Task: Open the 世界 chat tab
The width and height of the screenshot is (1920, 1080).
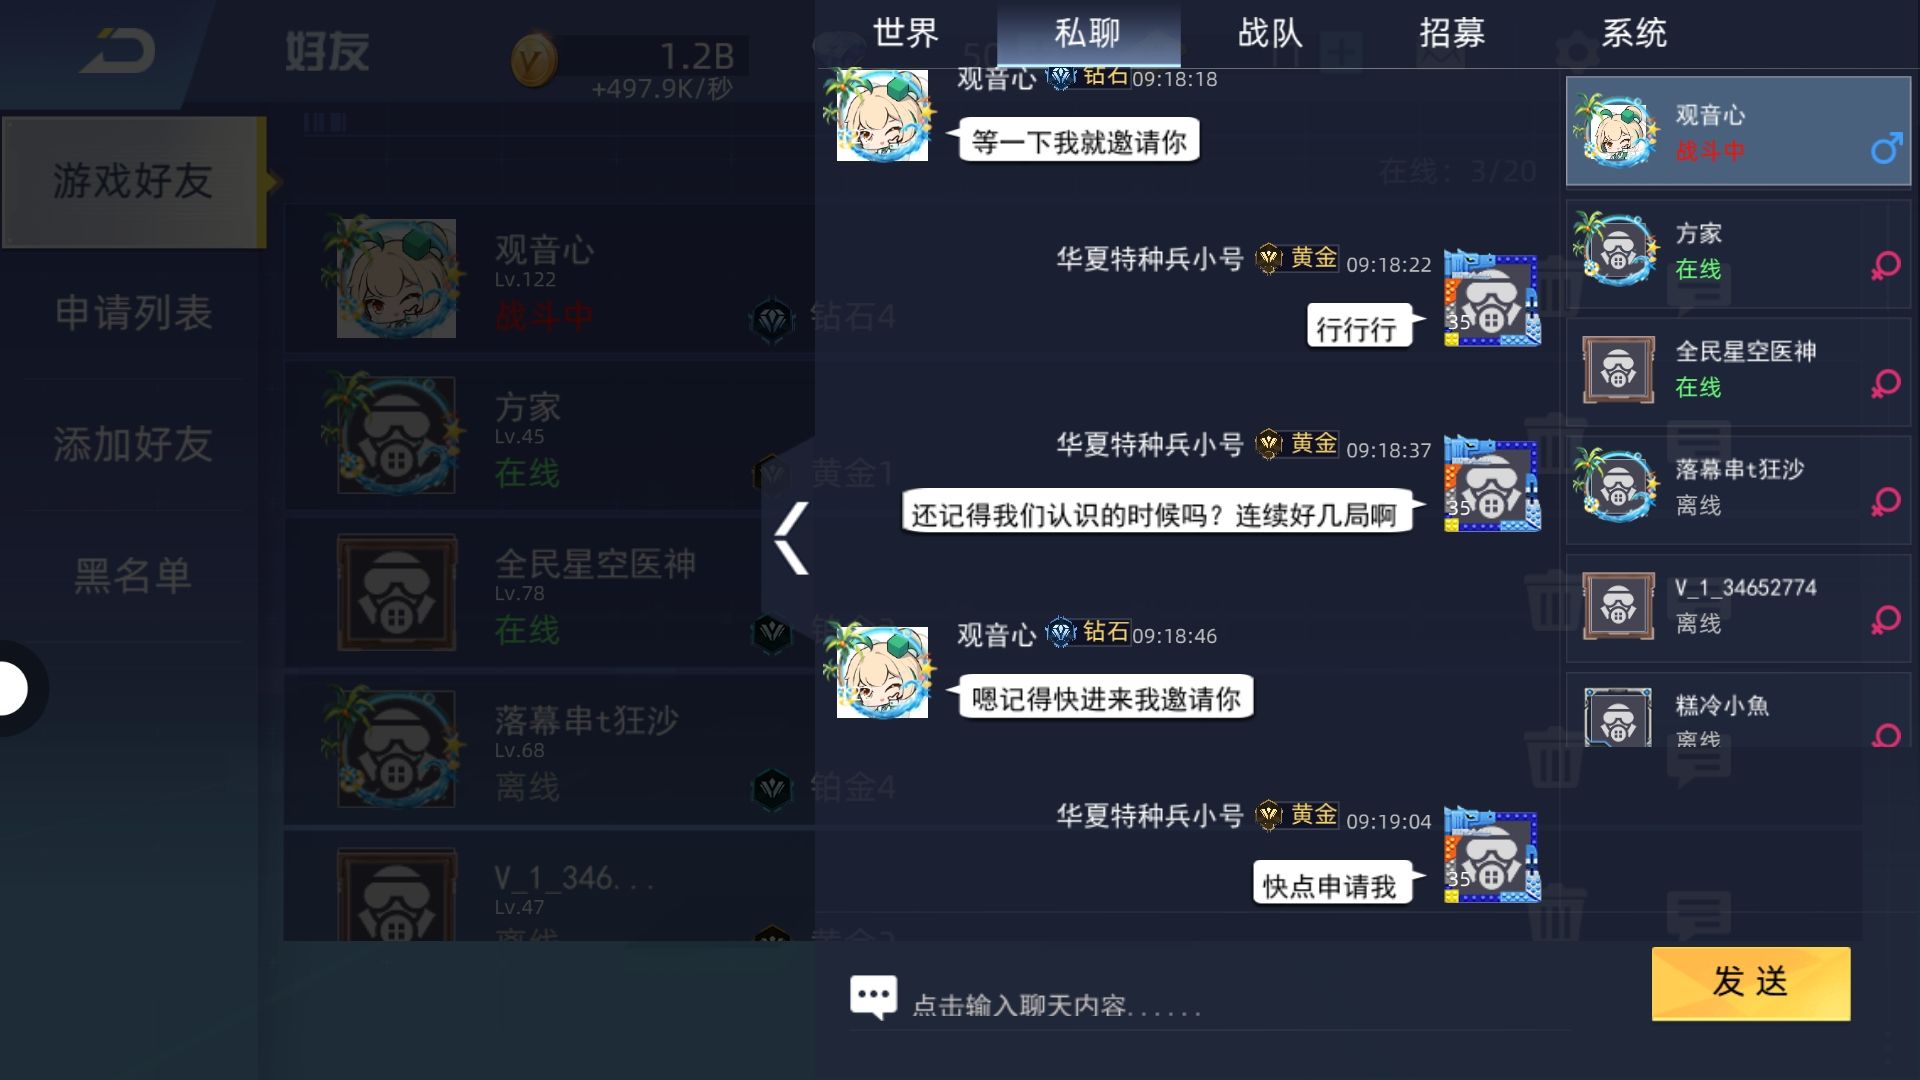Action: 906,33
